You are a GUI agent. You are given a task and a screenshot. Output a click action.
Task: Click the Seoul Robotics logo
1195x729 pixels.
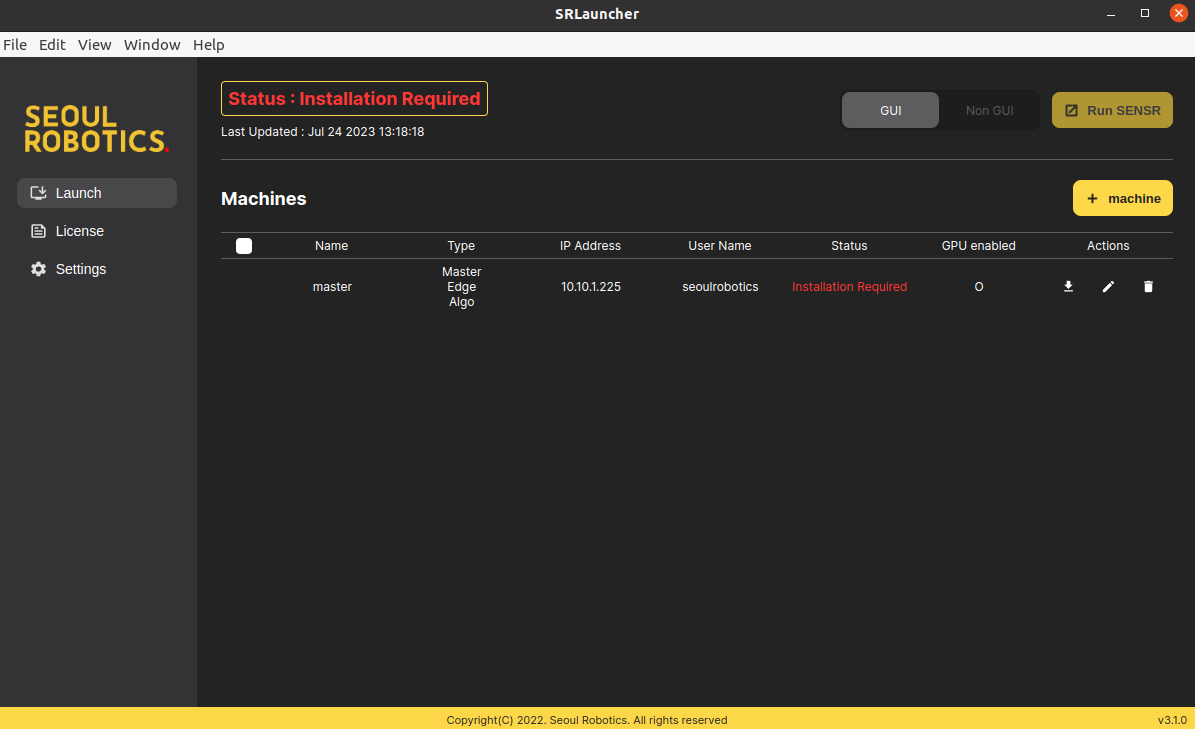(x=96, y=129)
